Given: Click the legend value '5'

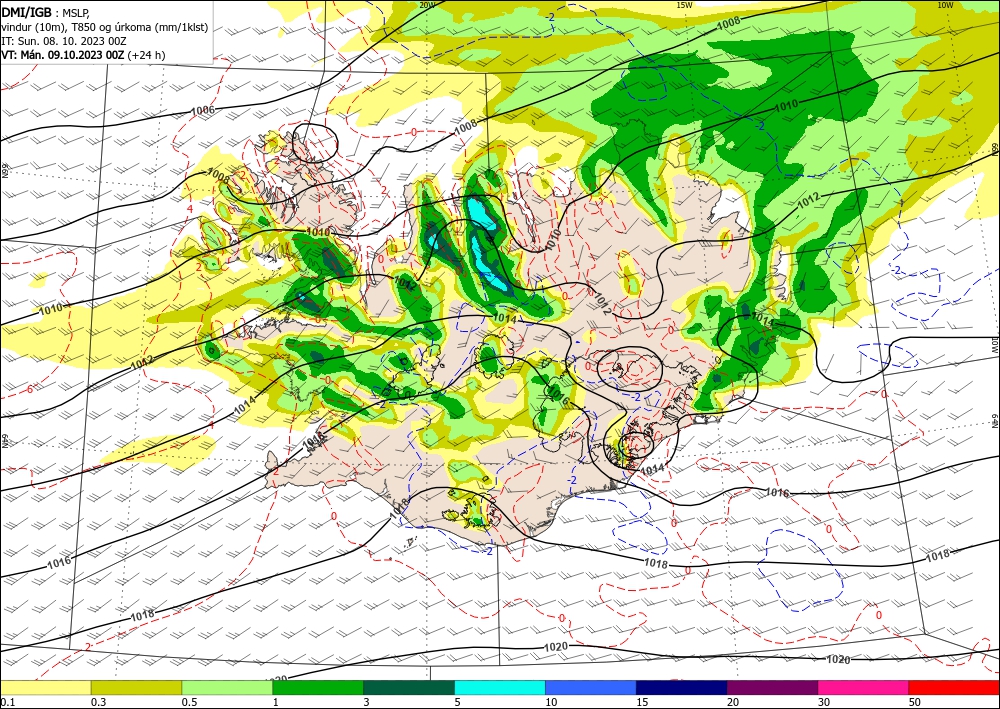Looking at the screenshot, I should [457, 702].
